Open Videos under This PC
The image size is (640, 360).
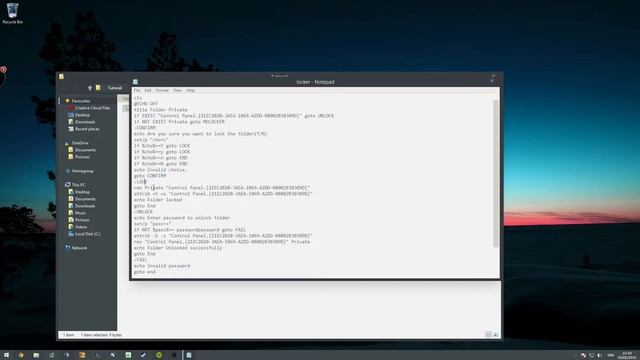click(x=81, y=227)
